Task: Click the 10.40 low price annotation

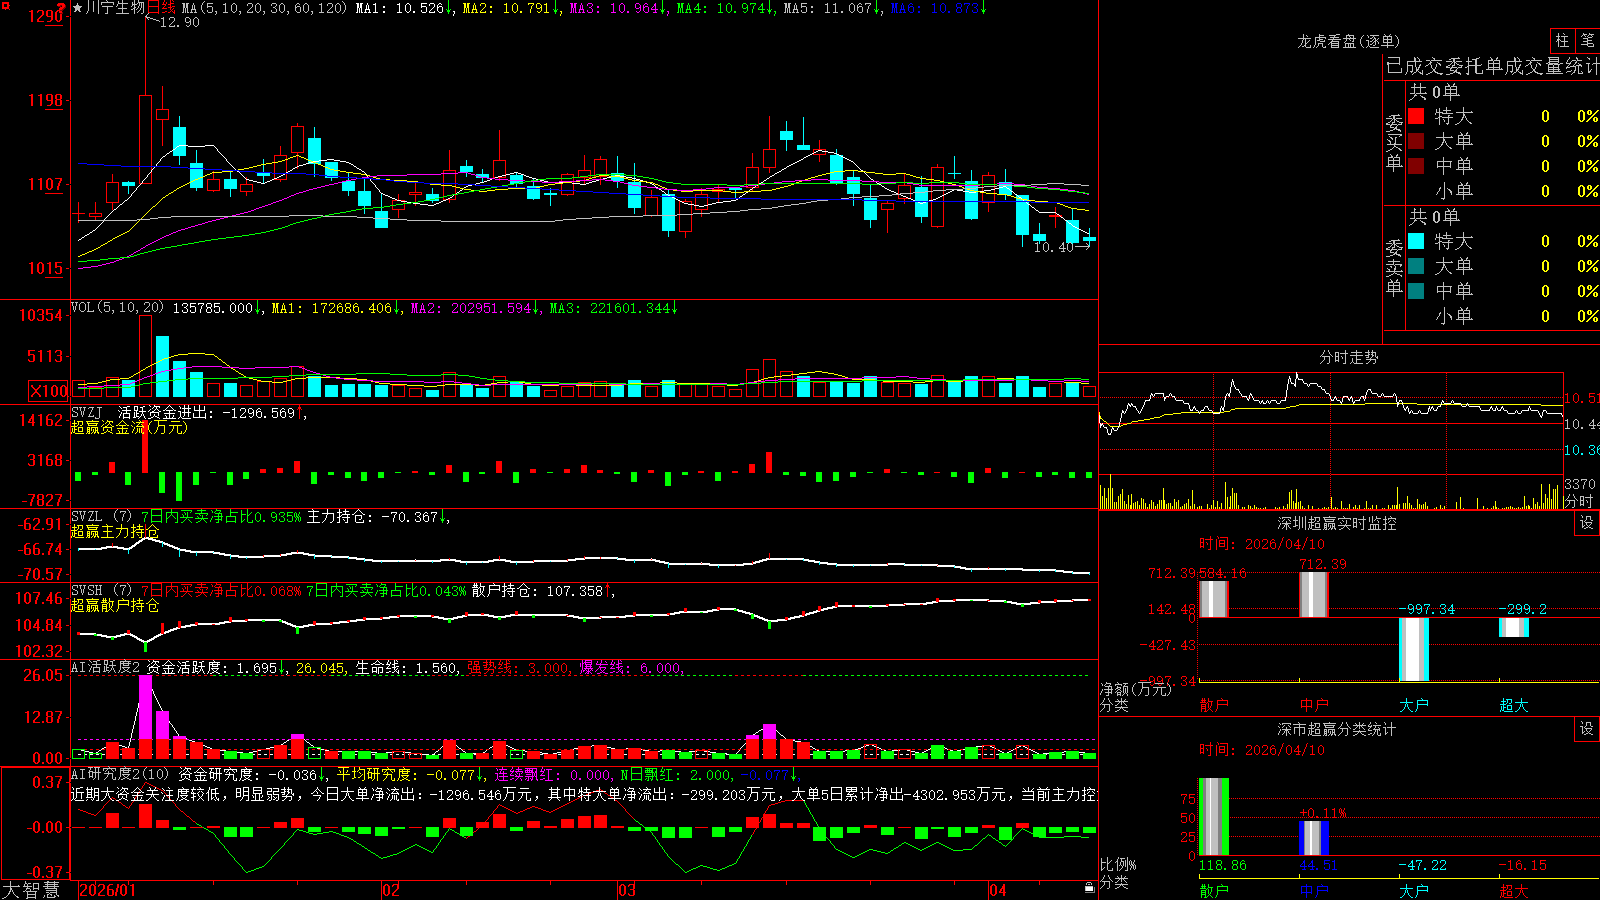Action: click(1053, 247)
